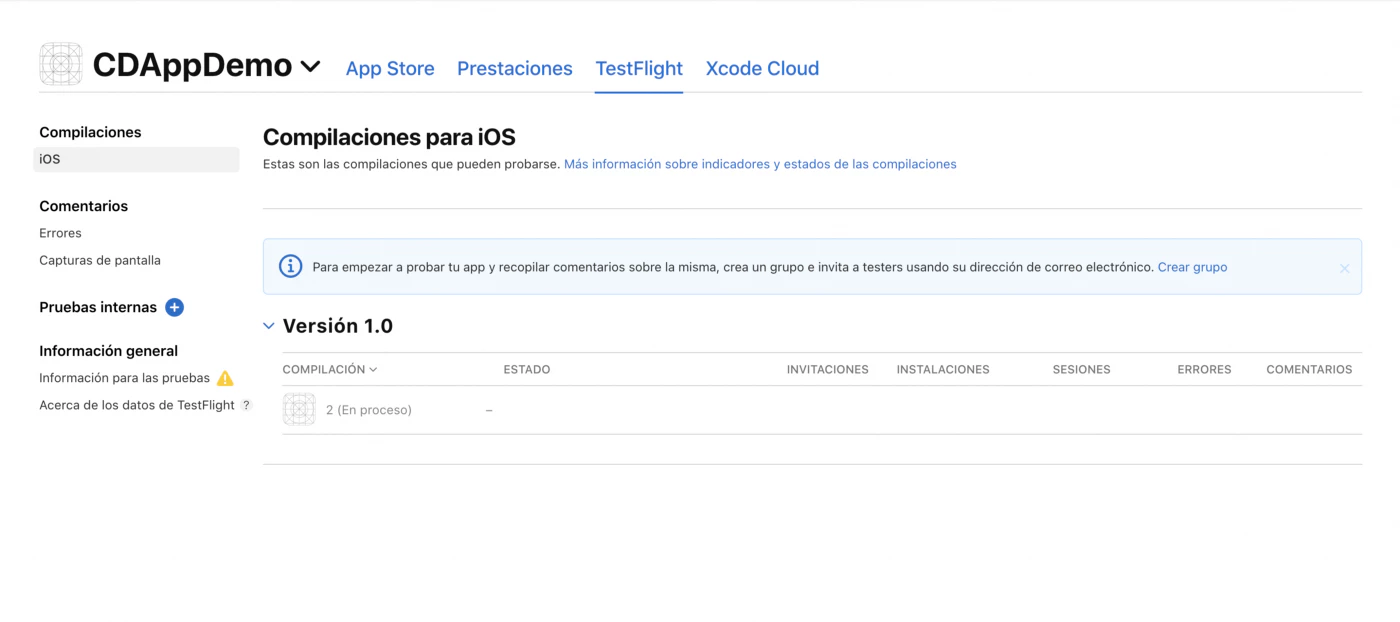Select Capturas de pantalla in sidebar
Viewport: 1400px width, 622px height.
(x=100, y=259)
